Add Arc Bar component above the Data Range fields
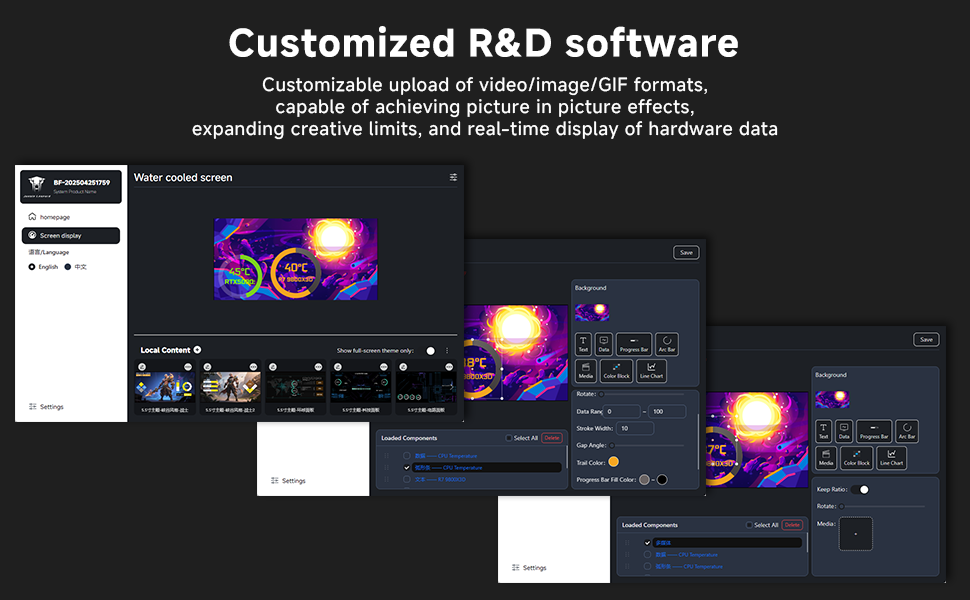This screenshot has width=970, height=600. 667,345
